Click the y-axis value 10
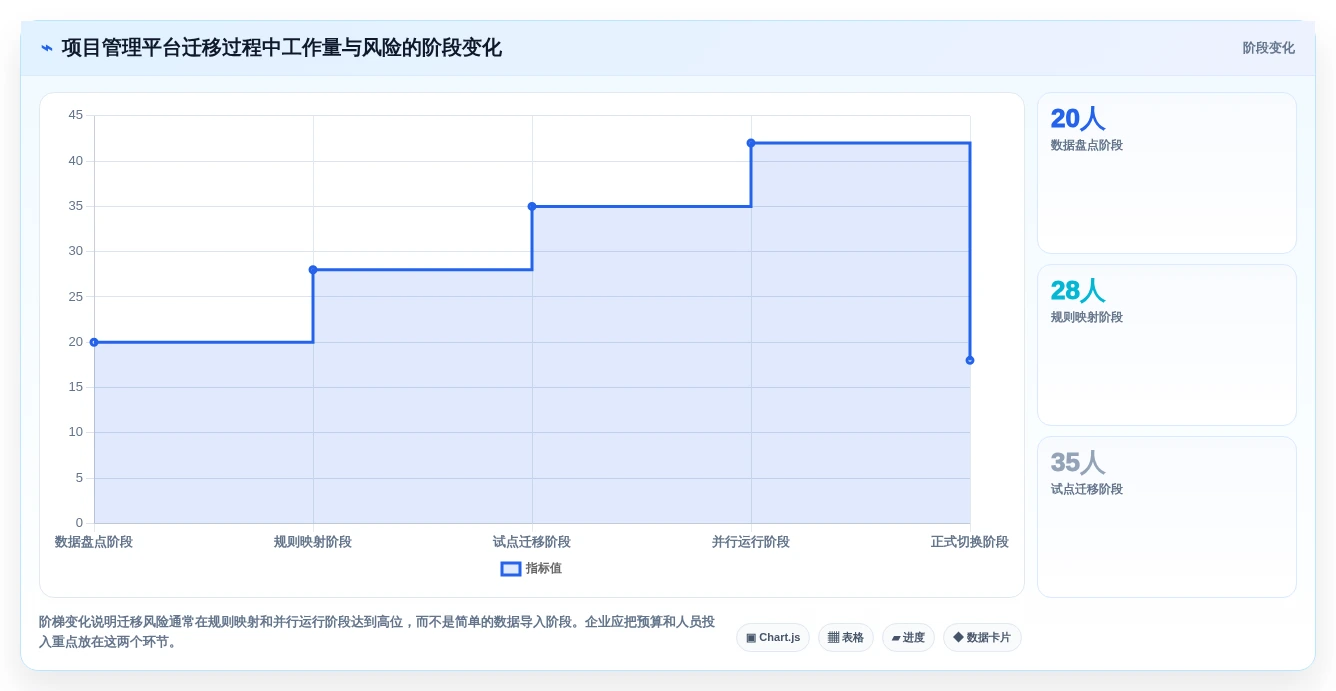 click(x=76, y=432)
